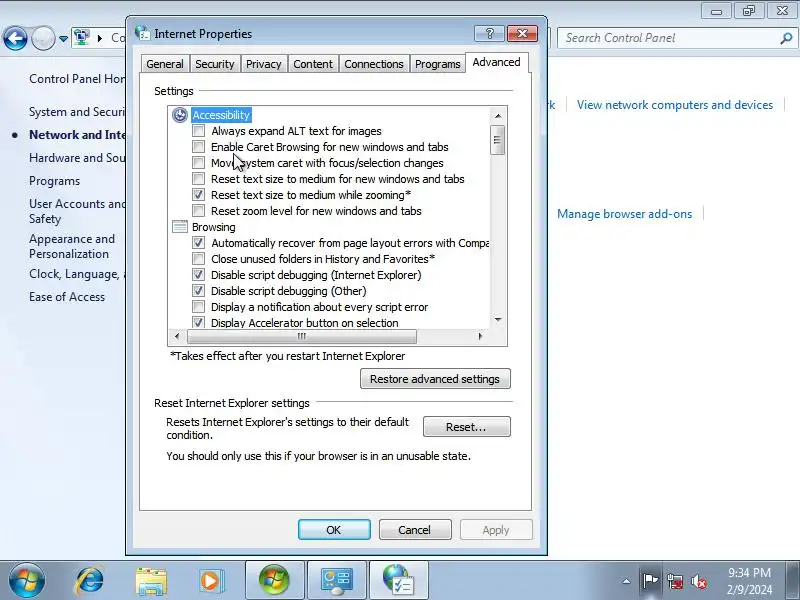Uncheck Automatically recover from page layout errors

point(198,243)
